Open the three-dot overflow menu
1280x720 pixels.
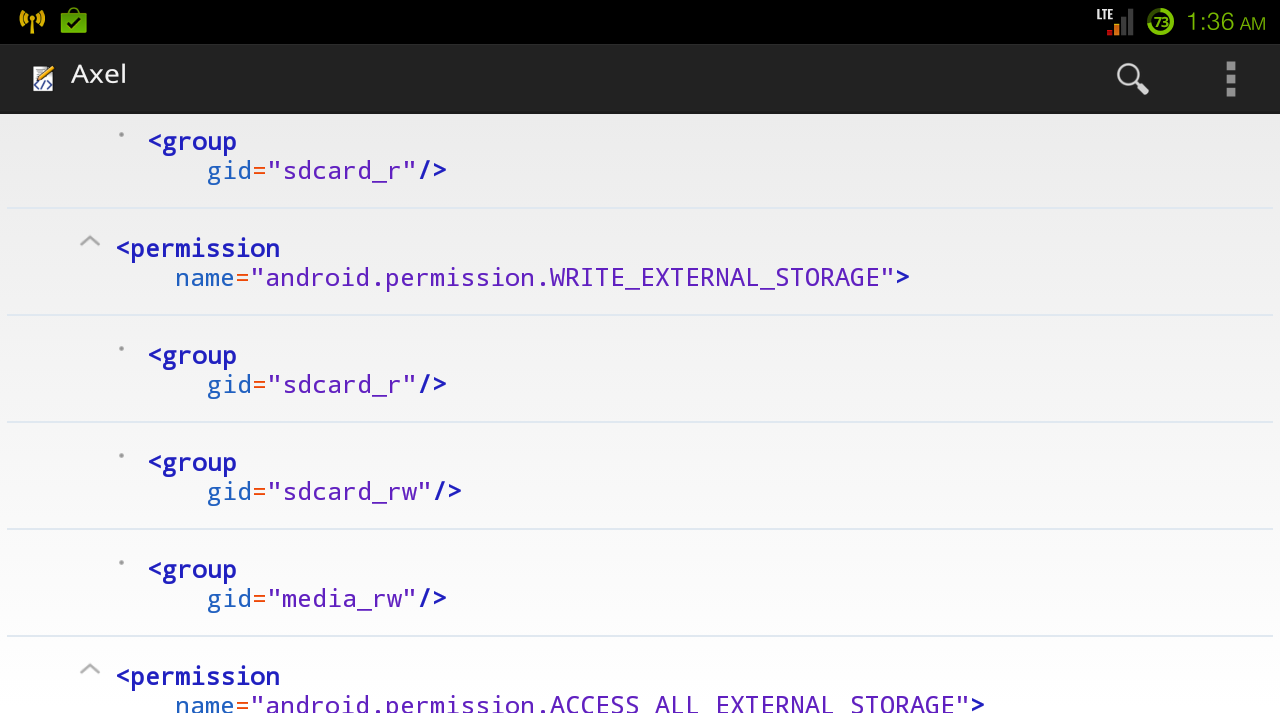coord(1231,78)
